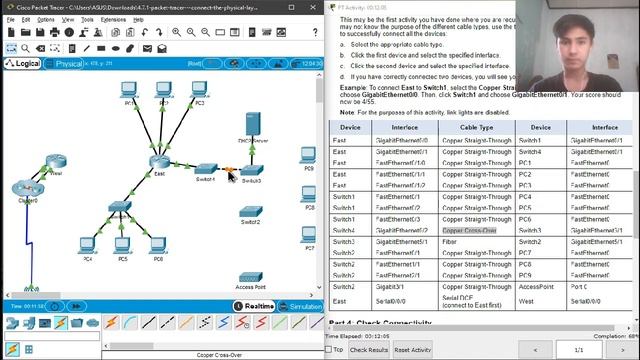Click the Add Simple PDU closed-envelope icon
640x360 pixels.
pos(147,49)
